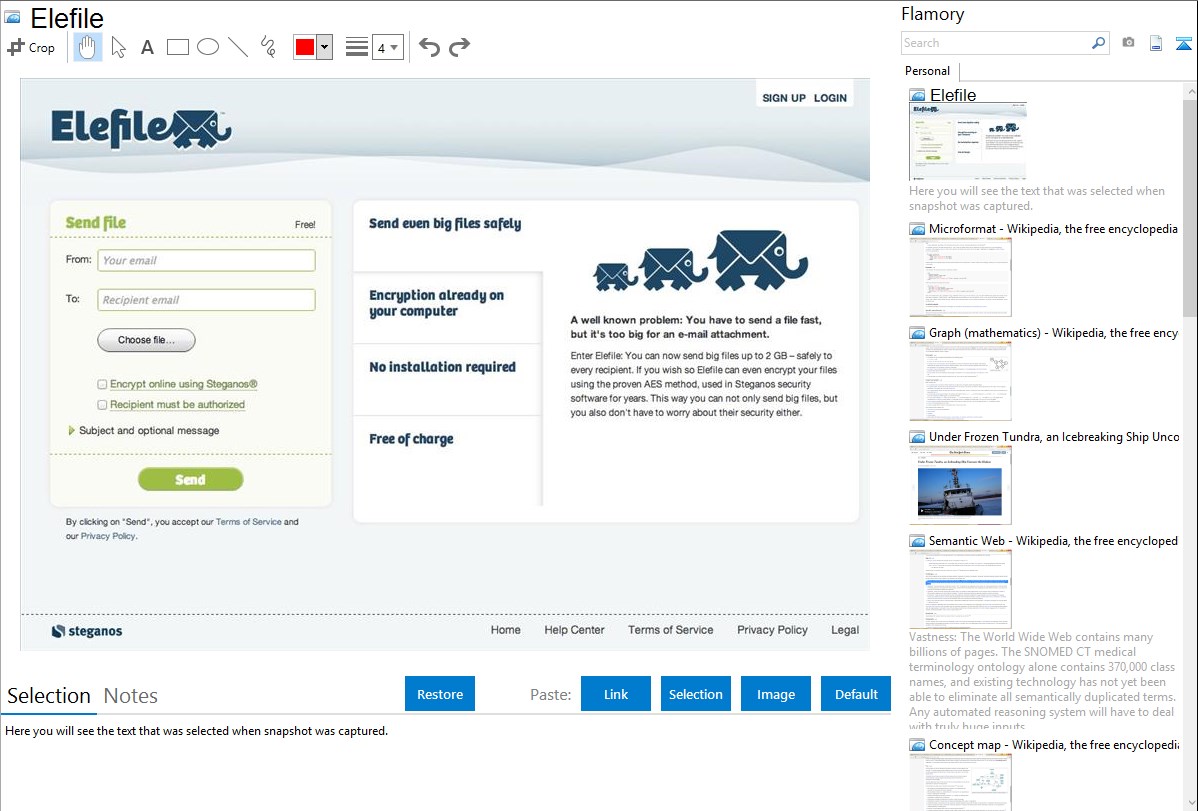Select the straight Line tool
This screenshot has height=811, width=1198.
[x=238, y=47]
